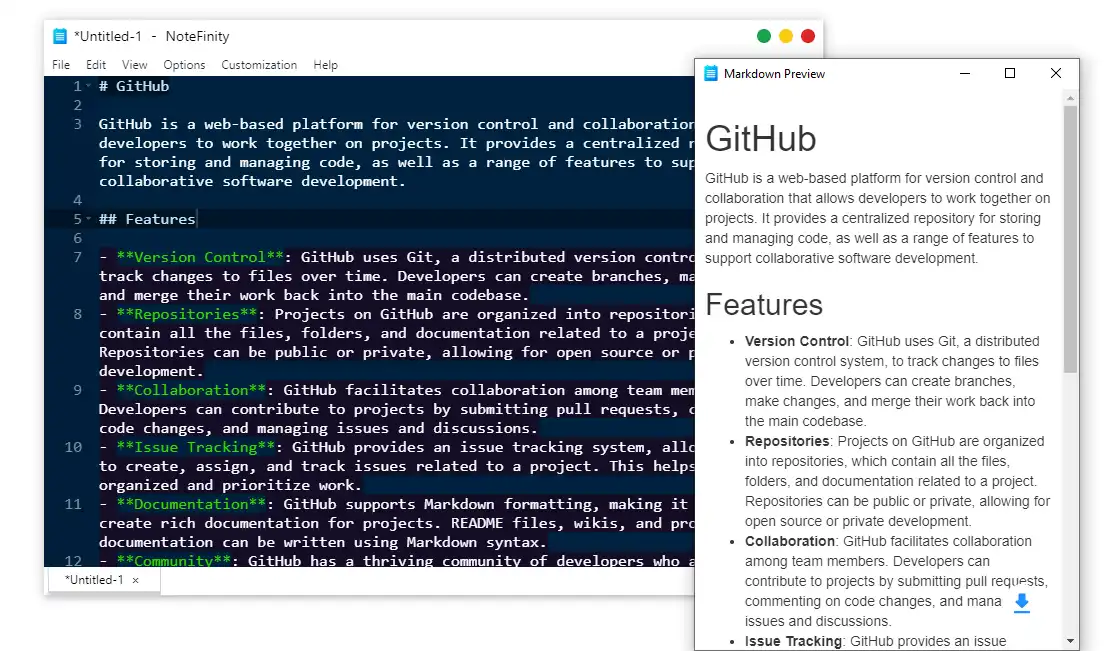Click the Markdown Preview vertical scrollbar thumb
The height and width of the screenshot is (651, 1119).
1070,239
